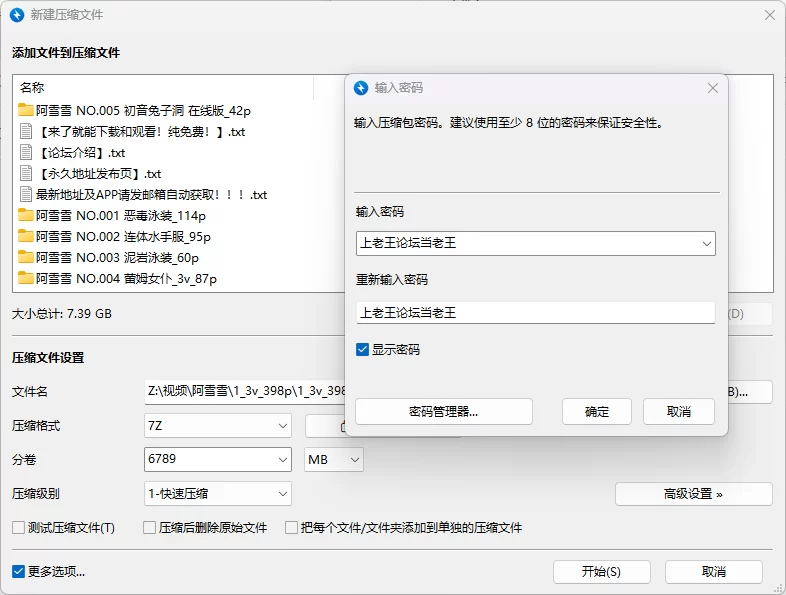Image resolution: width=786 pixels, height=595 pixels.
Task: Expand the 输入密码 dropdown arrow
Action: click(706, 243)
